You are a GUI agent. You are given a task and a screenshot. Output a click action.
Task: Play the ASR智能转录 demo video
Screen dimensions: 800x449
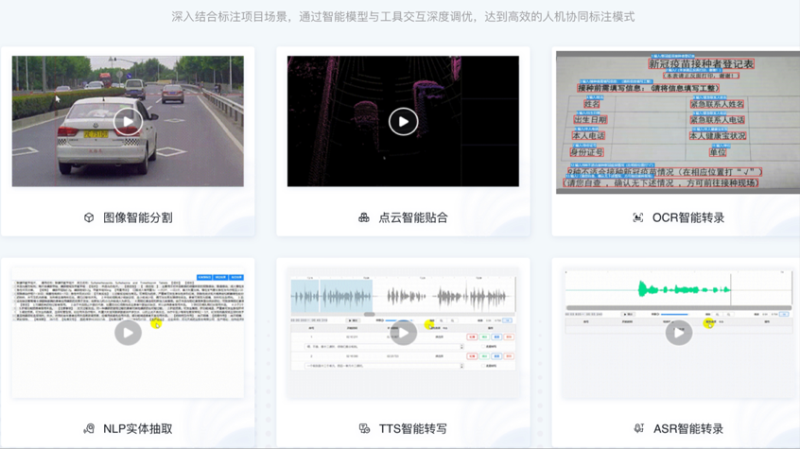(x=679, y=333)
